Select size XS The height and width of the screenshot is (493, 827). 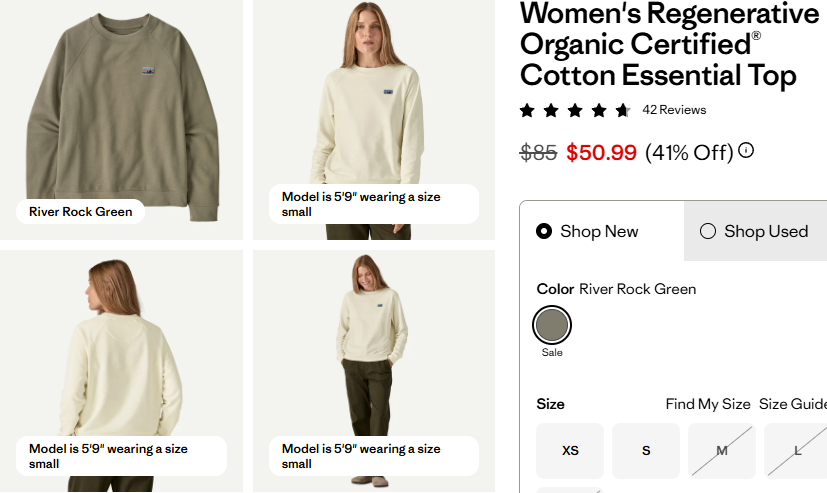(570, 450)
